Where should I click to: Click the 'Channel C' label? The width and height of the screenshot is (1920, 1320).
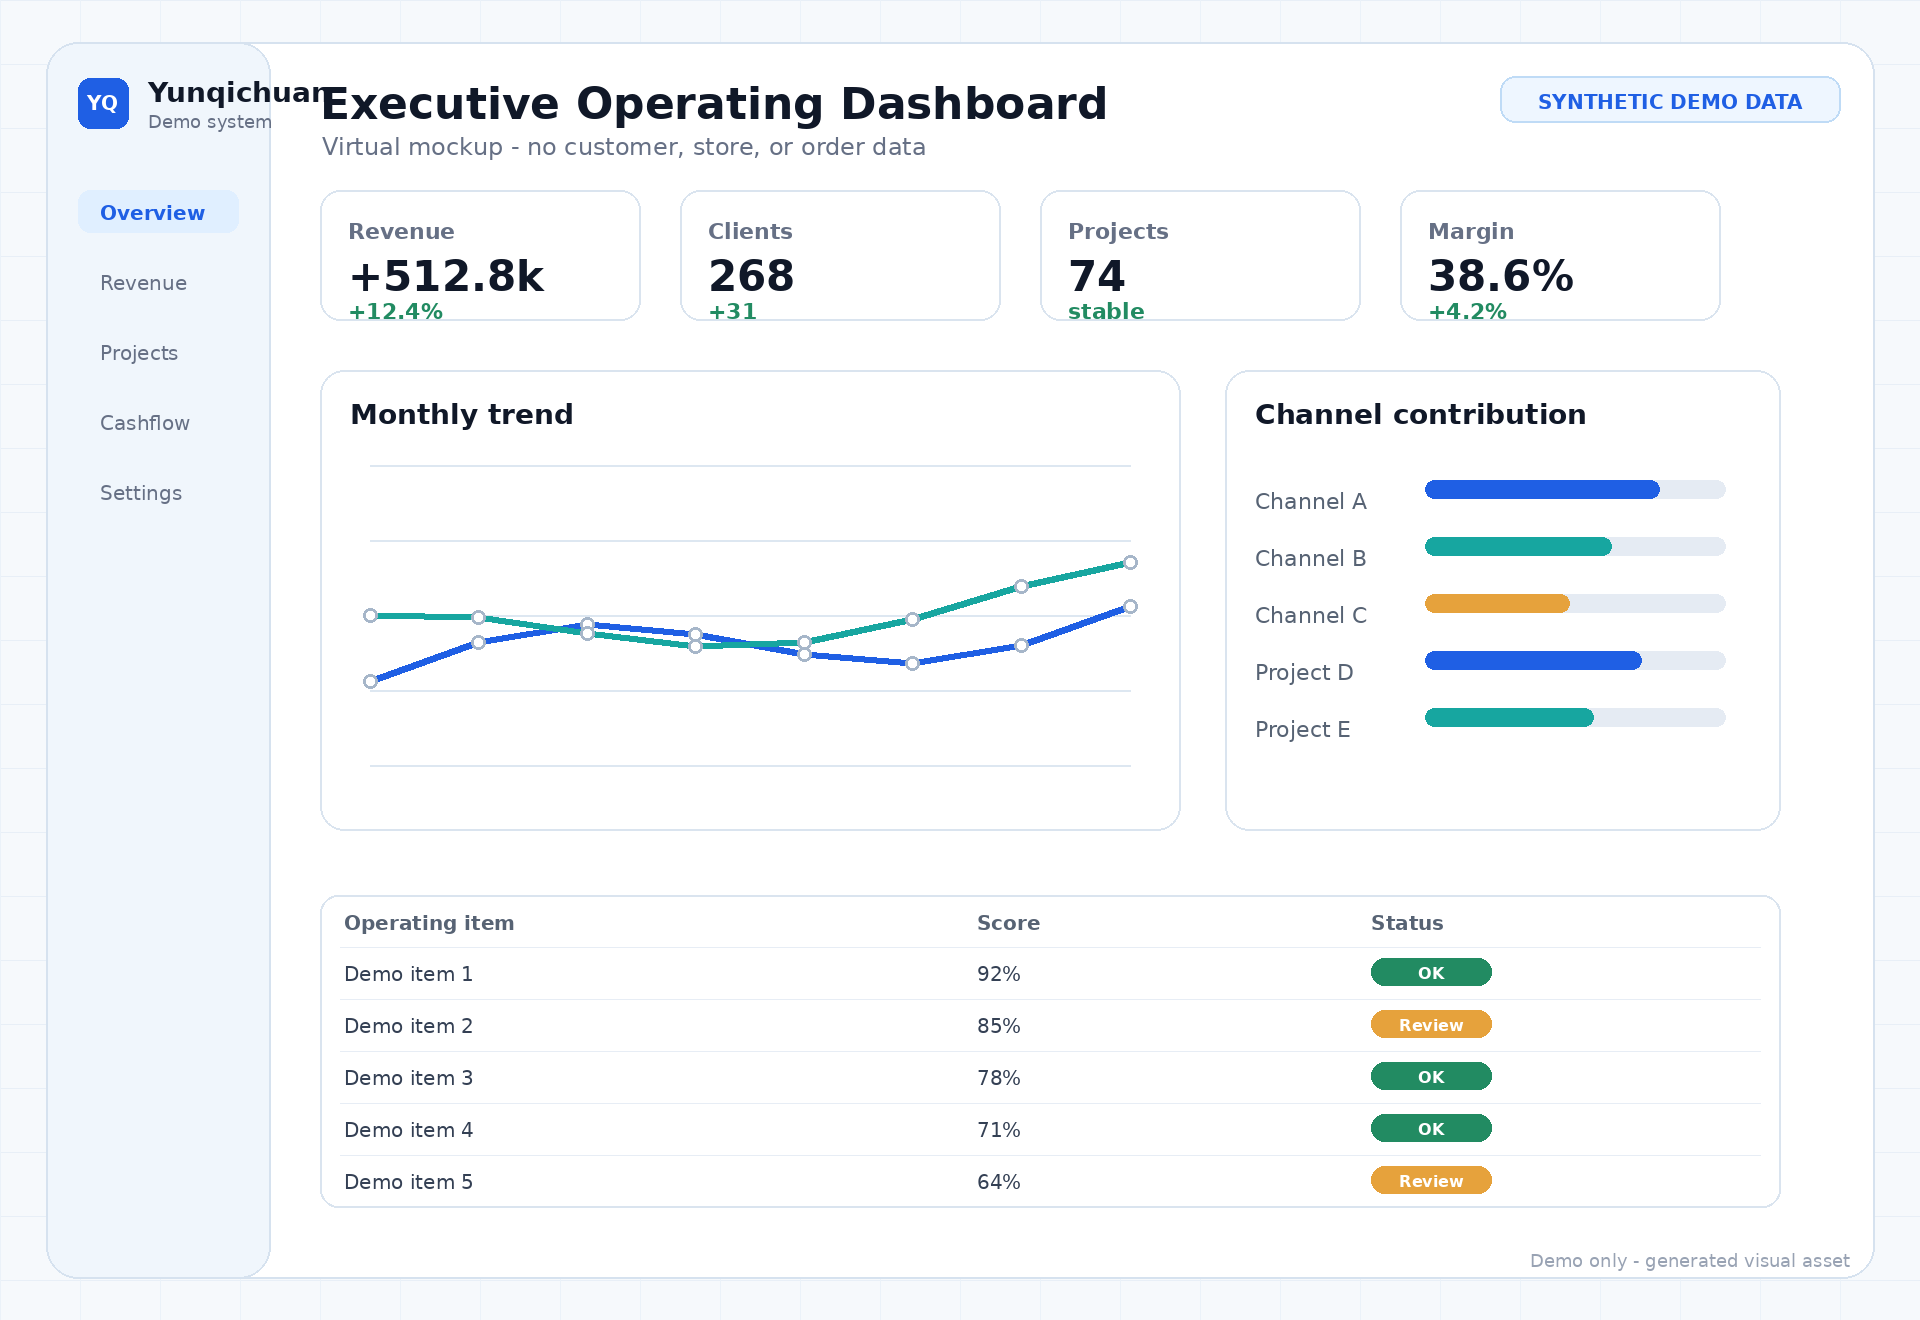coord(1310,615)
